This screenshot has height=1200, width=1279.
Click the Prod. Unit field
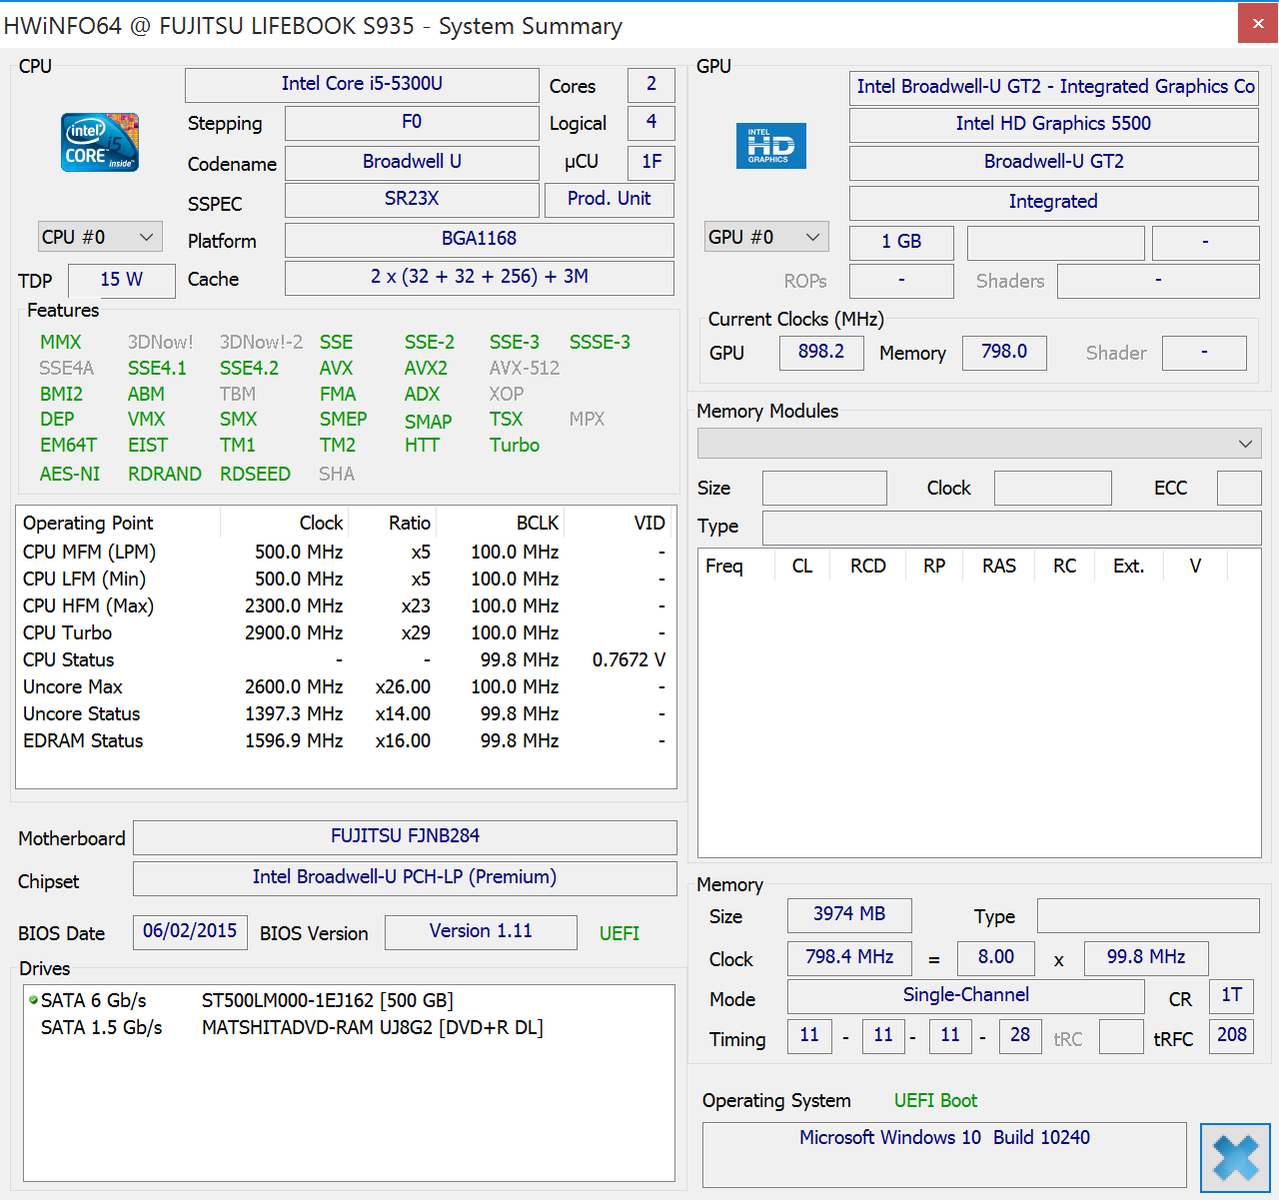point(609,199)
